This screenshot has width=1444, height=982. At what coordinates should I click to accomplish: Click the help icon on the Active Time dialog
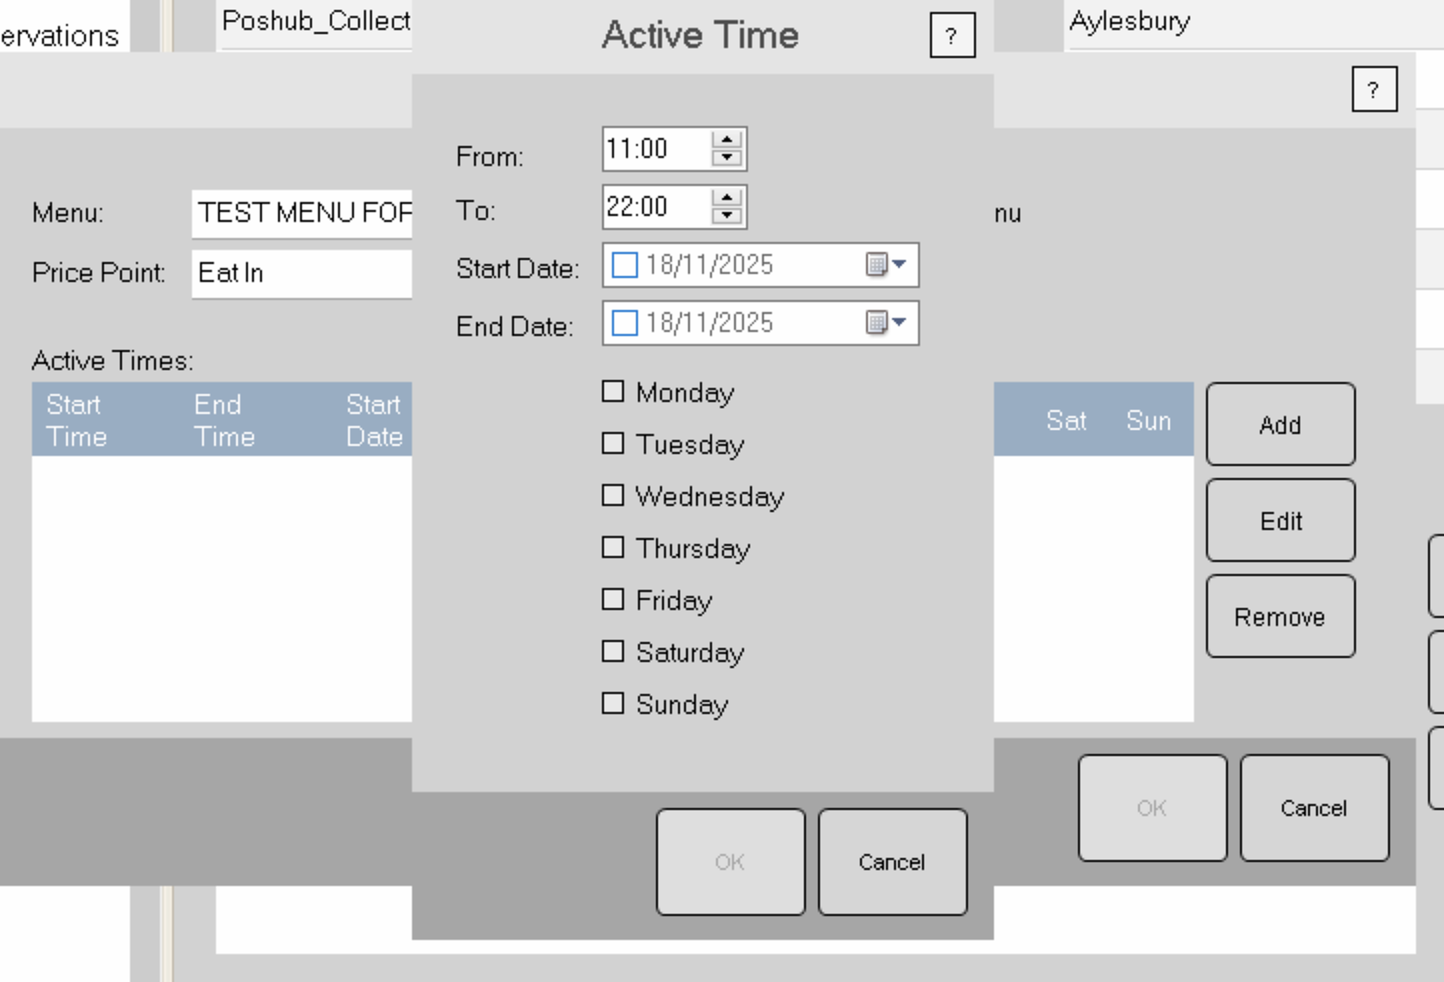951,35
